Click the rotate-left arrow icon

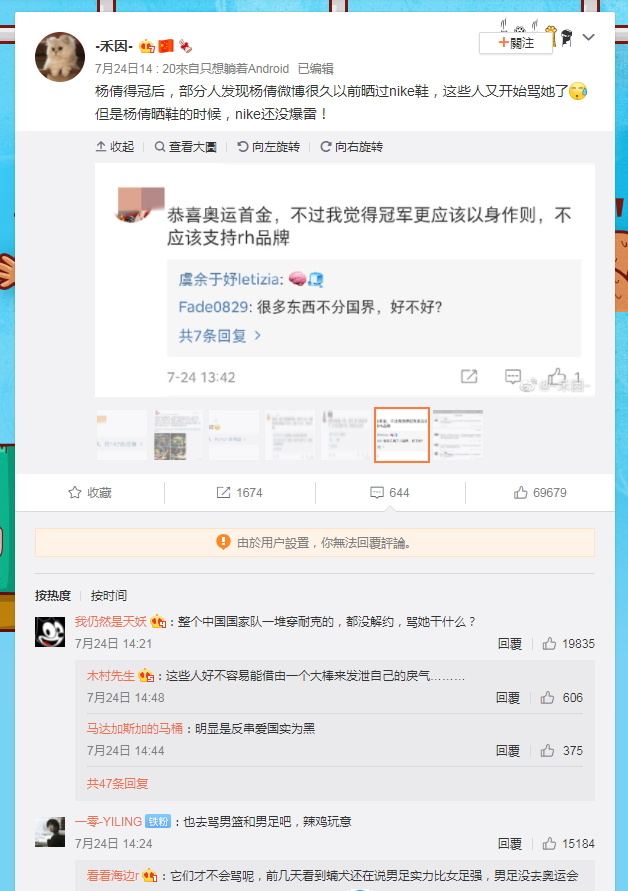coord(243,147)
